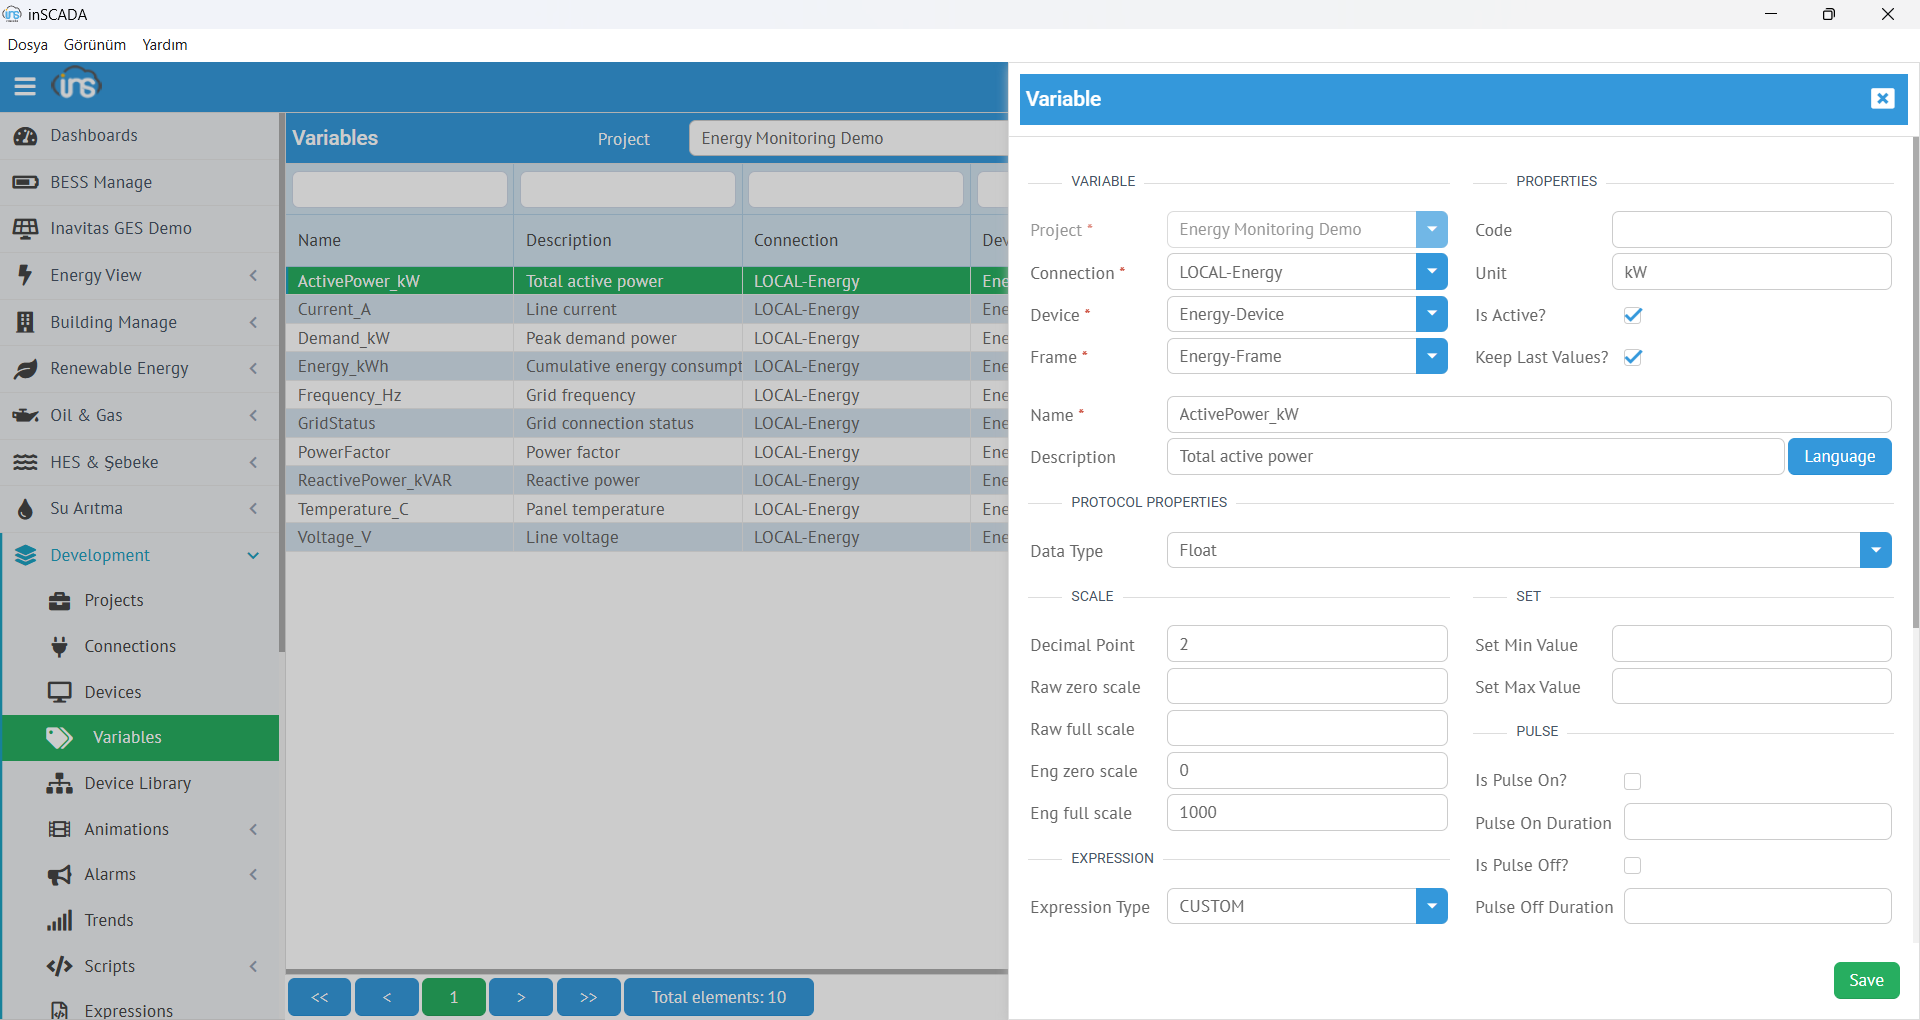
Task: Click the Dashboards gauge icon
Action: point(25,136)
